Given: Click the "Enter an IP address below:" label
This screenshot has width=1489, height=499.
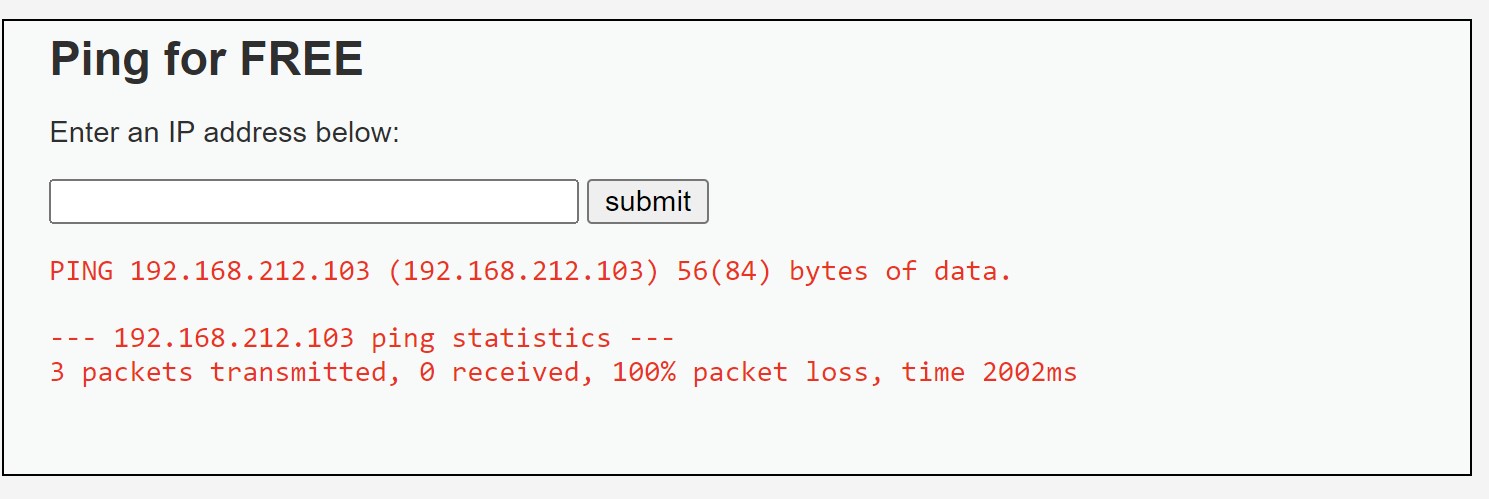Looking at the screenshot, I should click(x=224, y=133).
